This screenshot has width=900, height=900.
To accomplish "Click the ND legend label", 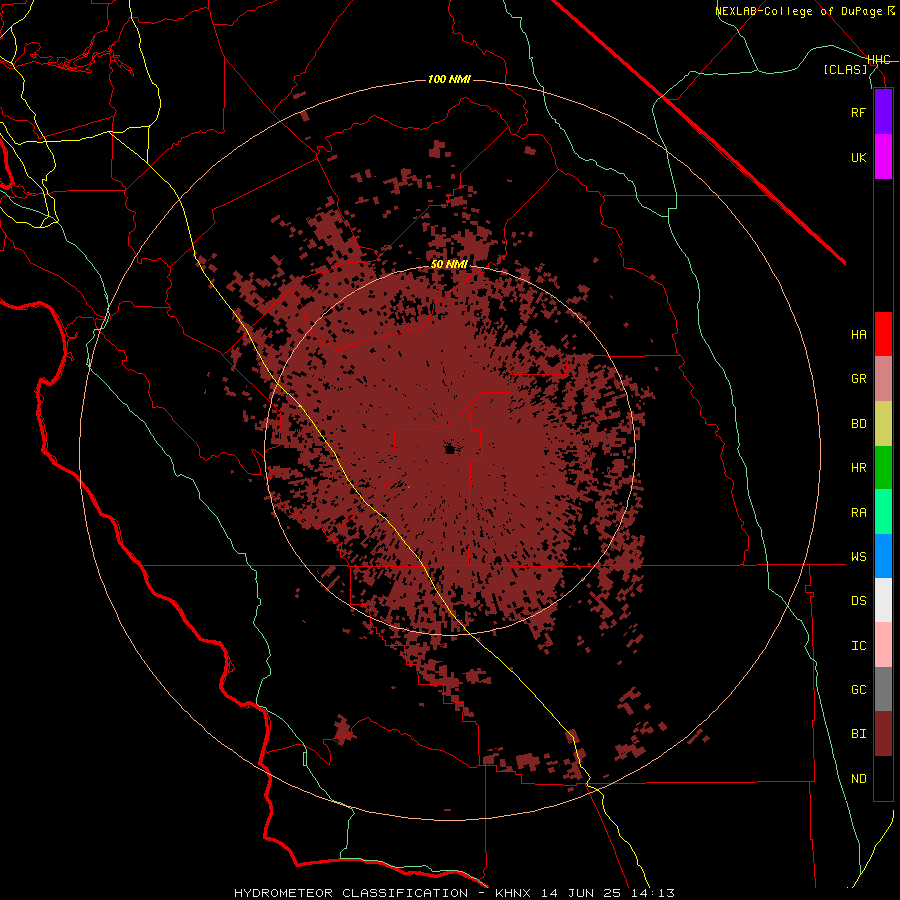I will click(x=859, y=779).
